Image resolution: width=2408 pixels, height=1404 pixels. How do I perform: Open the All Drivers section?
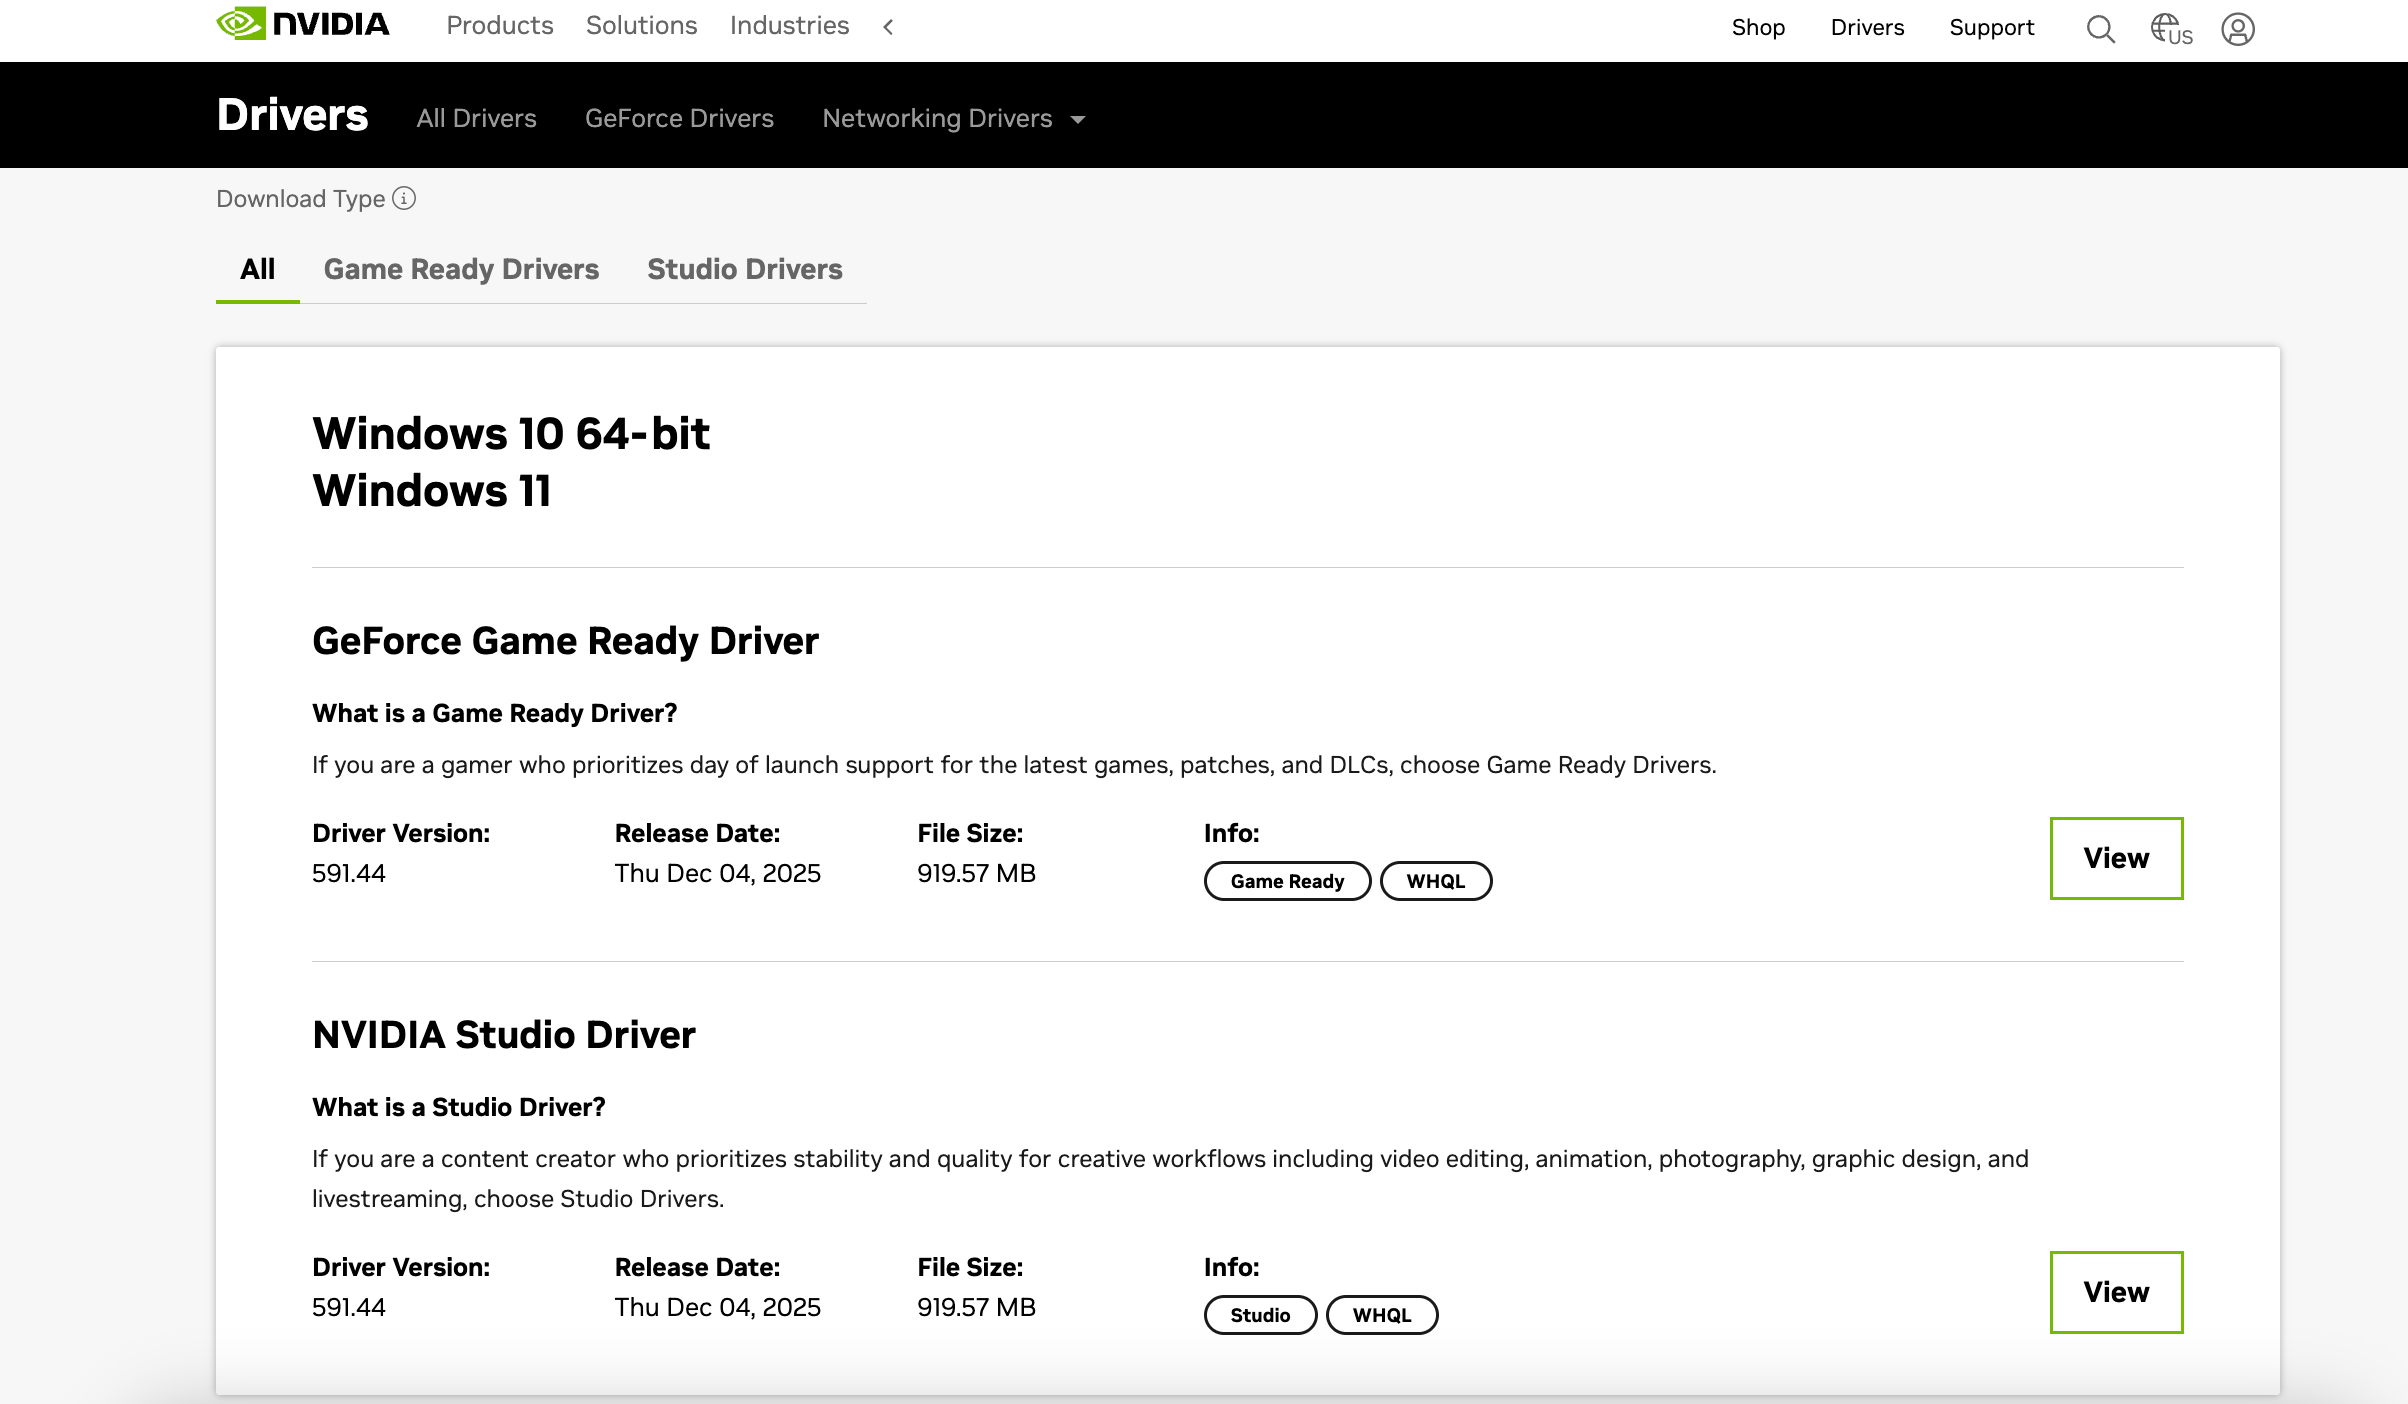[476, 118]
